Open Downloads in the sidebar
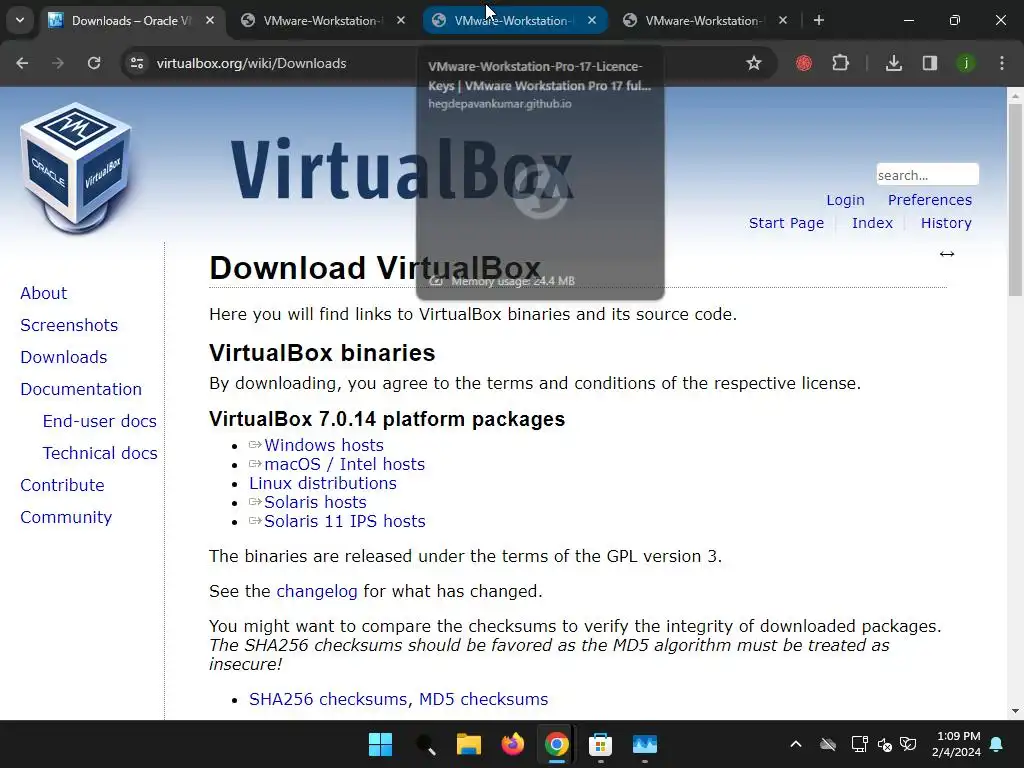The width and height of the screenshot is (1024, 768). coord(63,357)
